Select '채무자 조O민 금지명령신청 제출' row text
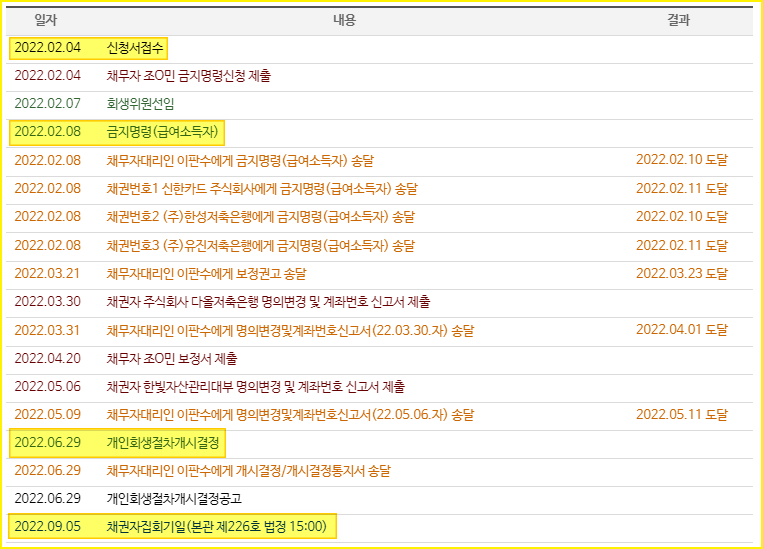 [189, 76]
